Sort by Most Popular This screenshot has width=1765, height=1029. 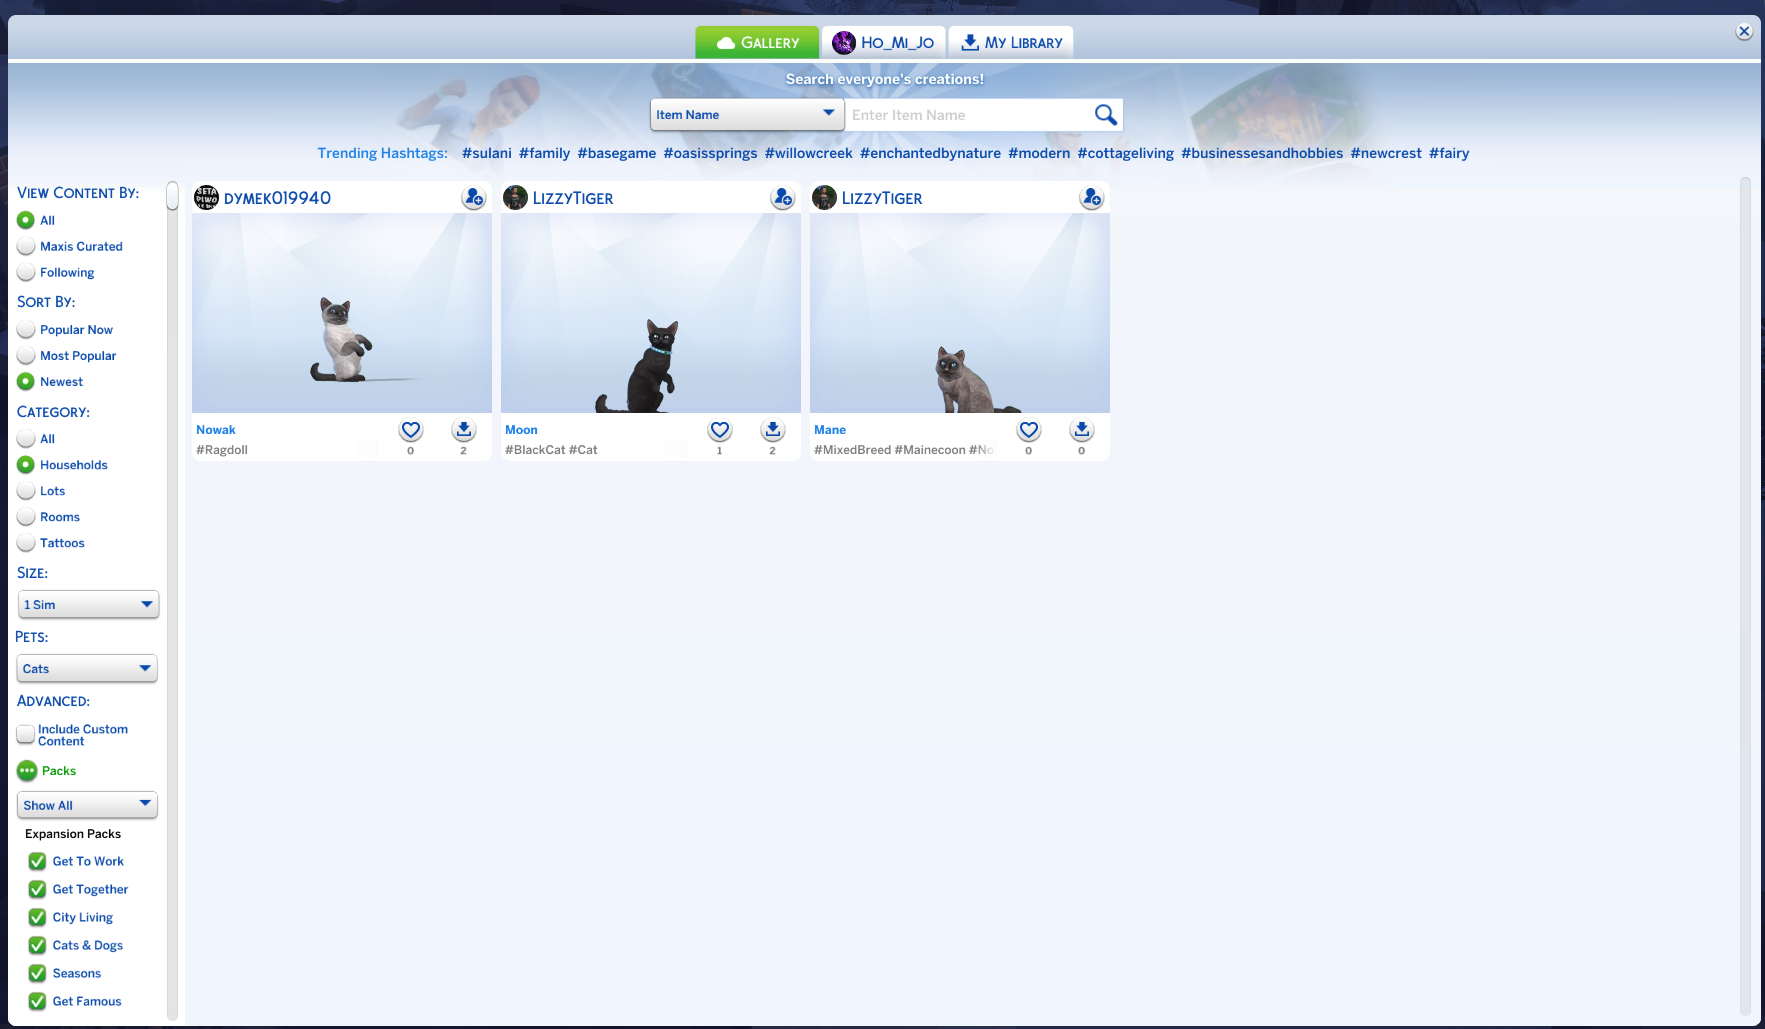(26, 356)
